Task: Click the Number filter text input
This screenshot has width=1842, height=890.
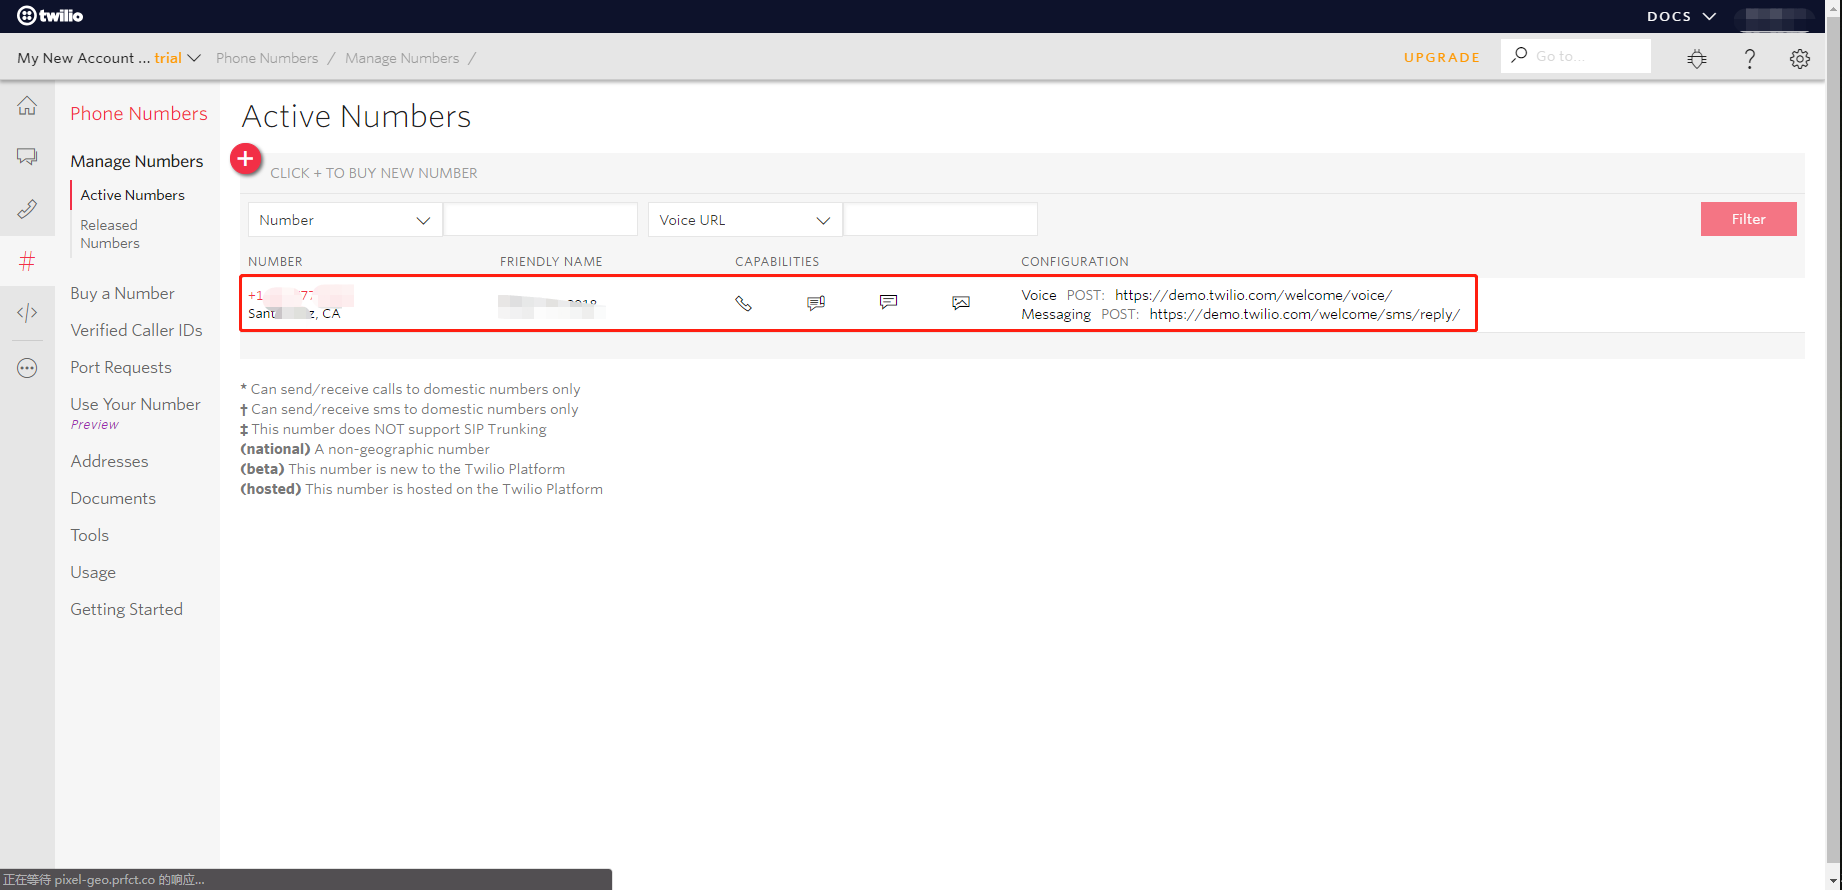Action: [540, 220]
